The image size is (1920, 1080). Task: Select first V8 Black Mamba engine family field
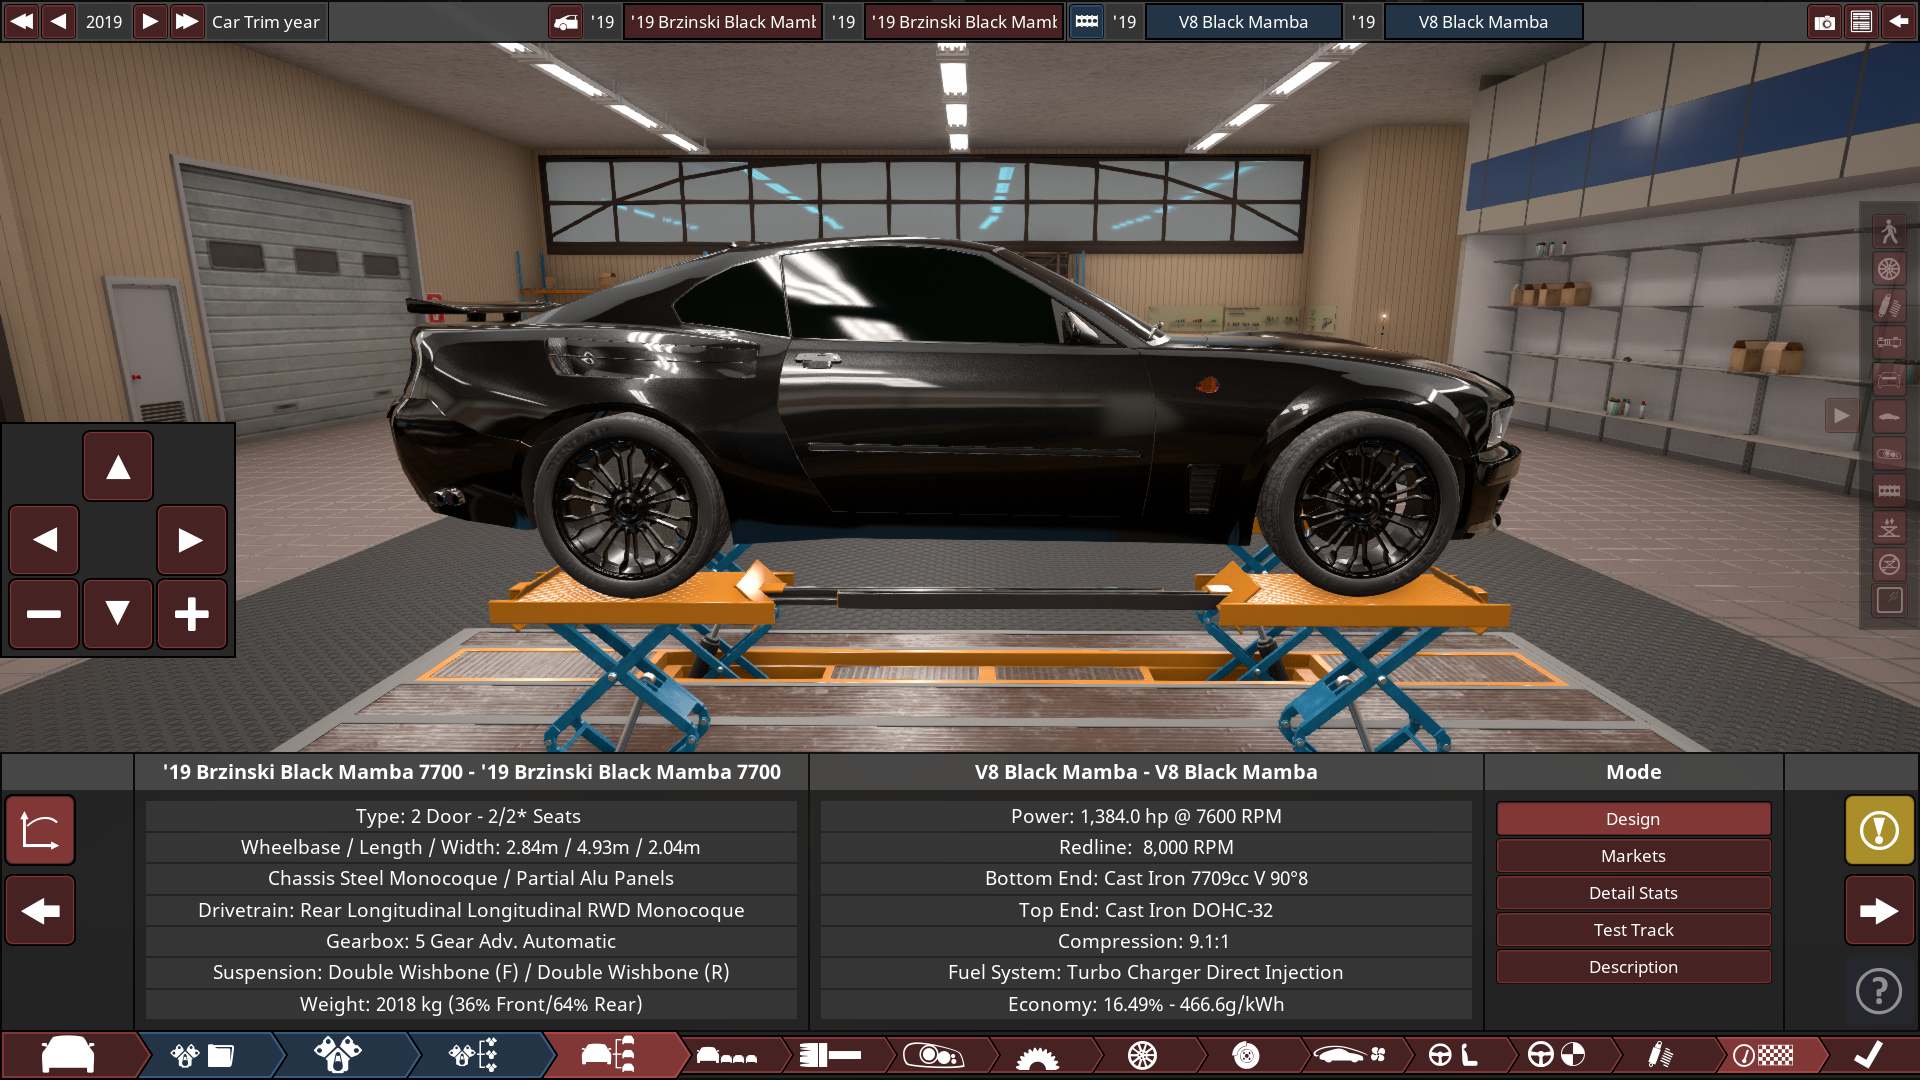1243,22
